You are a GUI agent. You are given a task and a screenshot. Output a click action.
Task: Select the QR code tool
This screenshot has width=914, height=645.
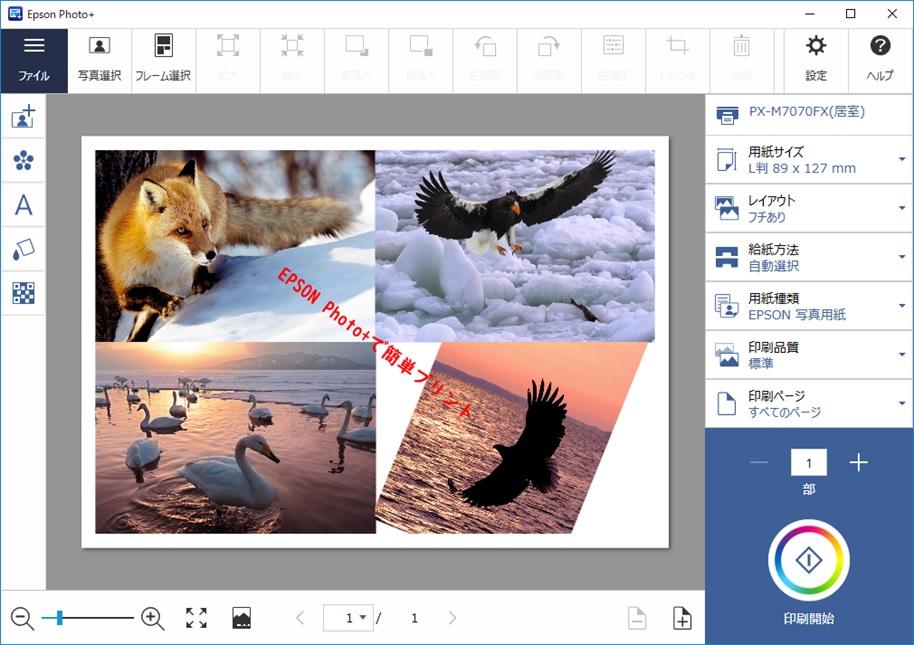[x=22, y=293]
